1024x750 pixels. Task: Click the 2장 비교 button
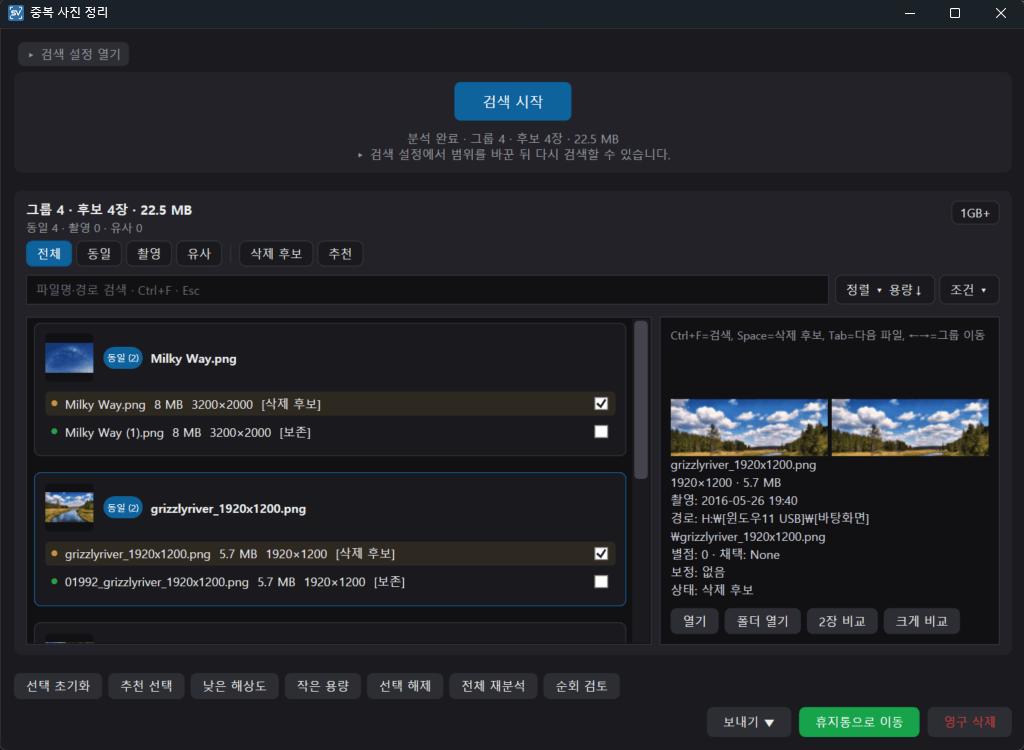pos(842,621)
